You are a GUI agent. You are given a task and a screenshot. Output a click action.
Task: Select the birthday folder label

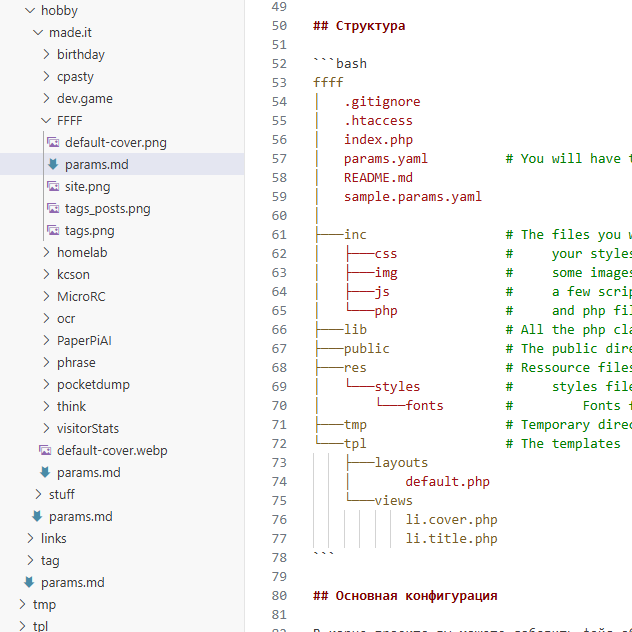pyautogui.click(x=81, y=54)
